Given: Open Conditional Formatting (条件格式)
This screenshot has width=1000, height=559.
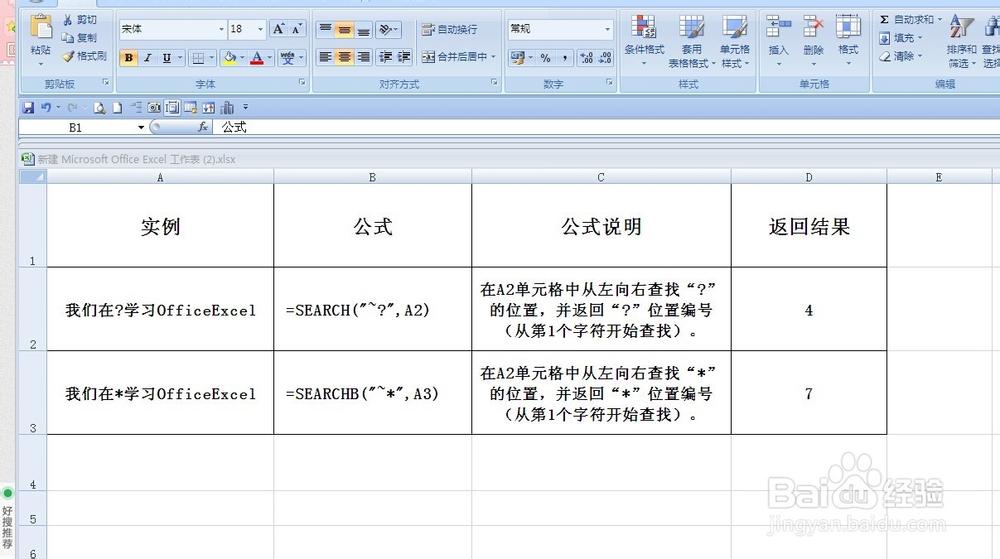Looking at the screenshot, I should click(x=644, y=40).
